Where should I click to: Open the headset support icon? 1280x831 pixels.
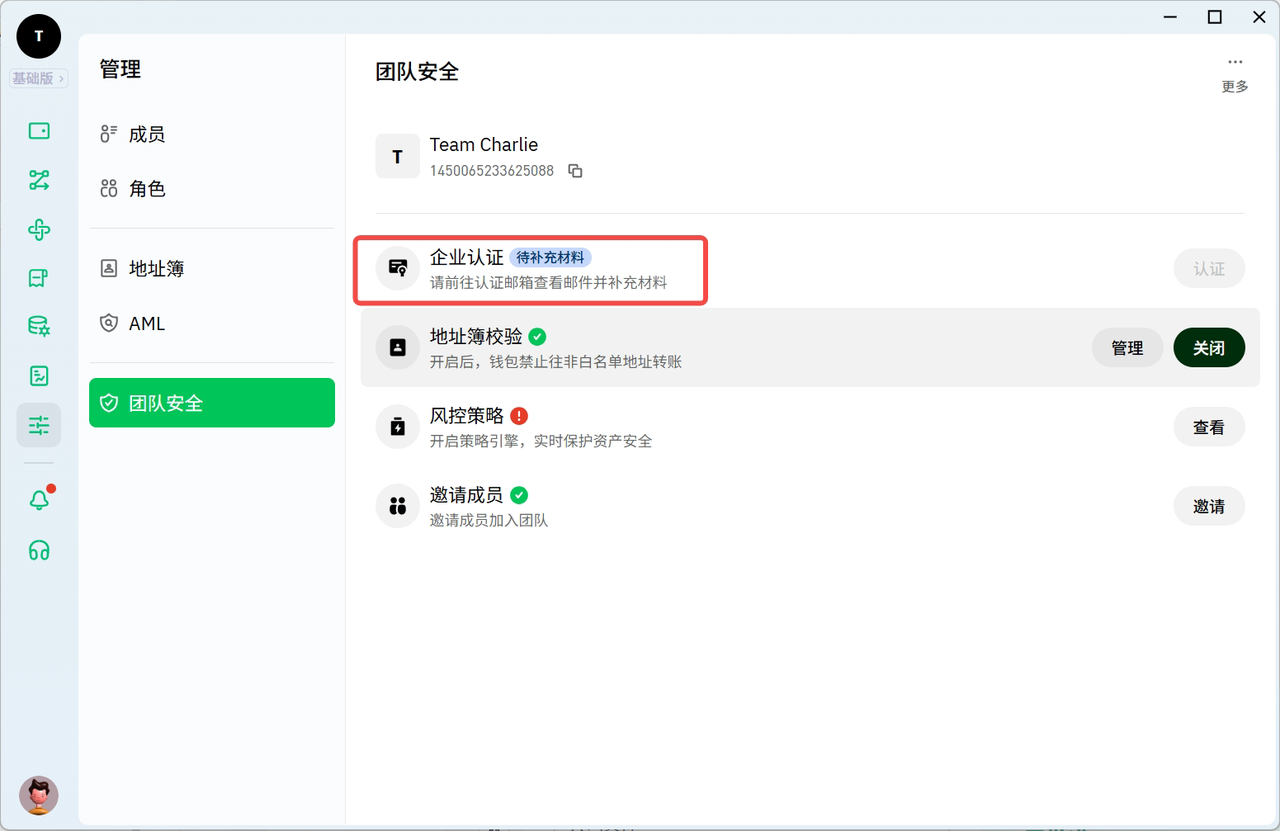39,550
